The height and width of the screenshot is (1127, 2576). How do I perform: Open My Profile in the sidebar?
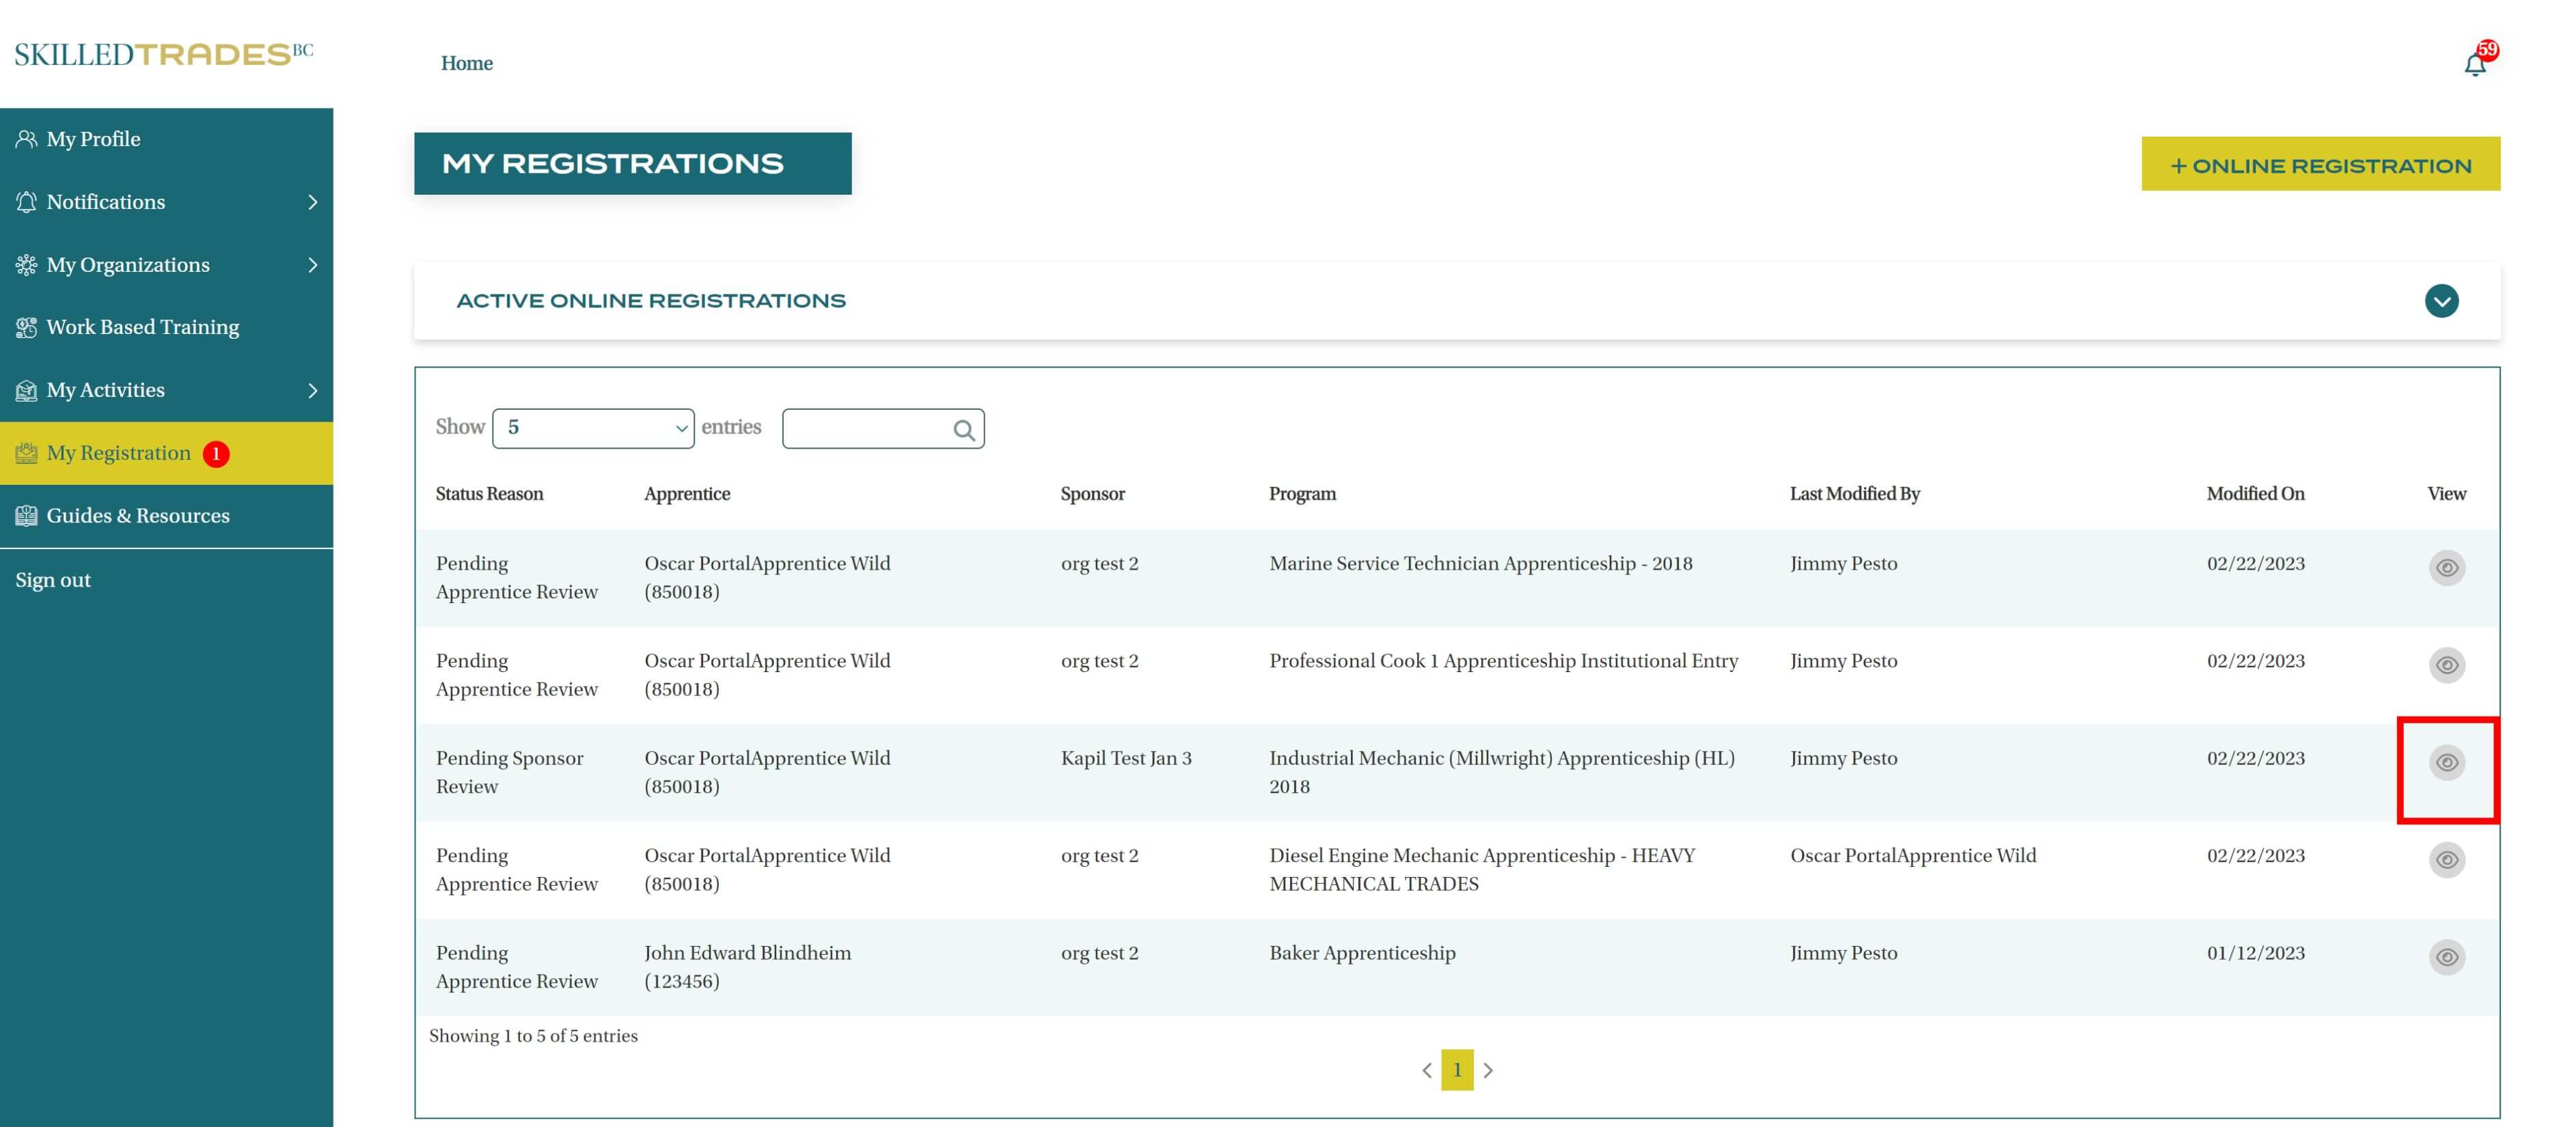[93, 139]
